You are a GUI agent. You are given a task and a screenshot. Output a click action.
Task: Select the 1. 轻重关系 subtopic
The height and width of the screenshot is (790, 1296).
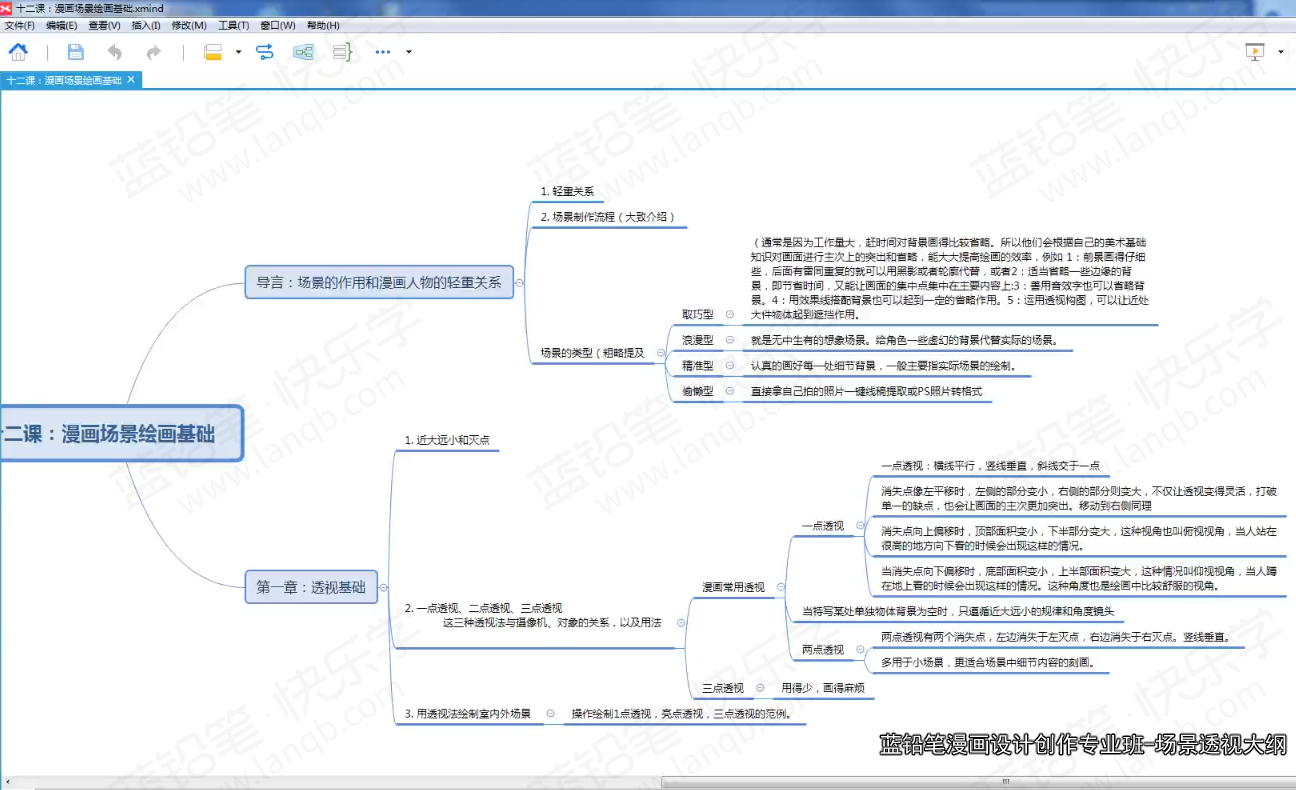click(567, 191)
